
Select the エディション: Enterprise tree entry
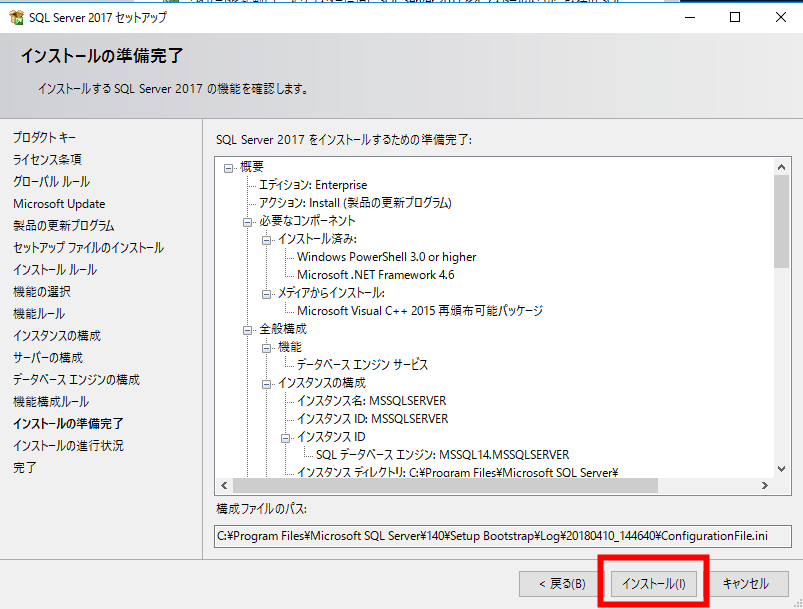coord(313,185)
